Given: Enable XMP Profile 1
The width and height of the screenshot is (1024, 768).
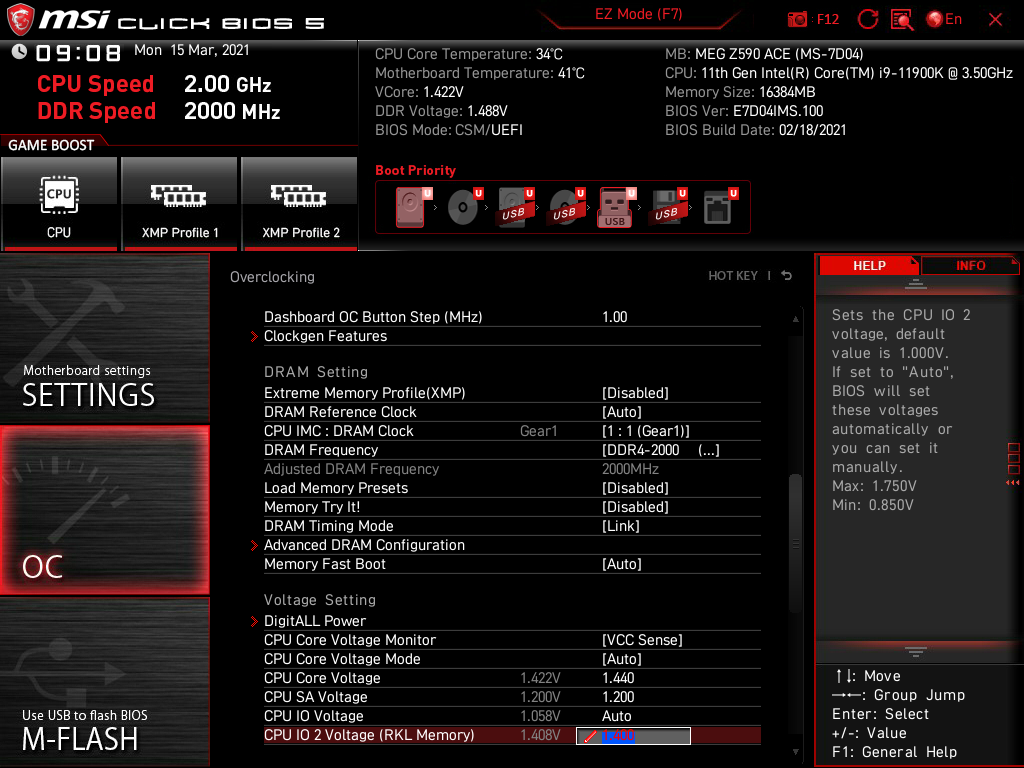Looking at the screenshot, I should (180, 204).
